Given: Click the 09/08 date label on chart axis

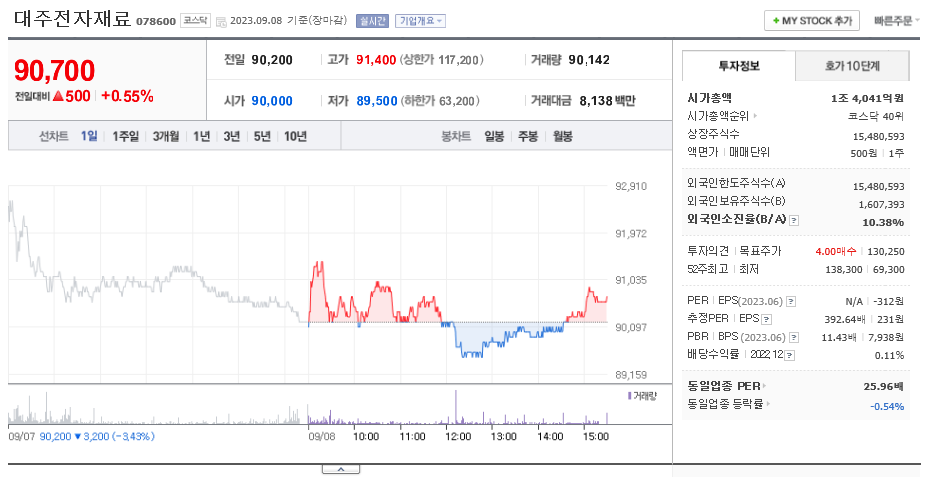Looking at the screenshot, I should tap(321, 436).
